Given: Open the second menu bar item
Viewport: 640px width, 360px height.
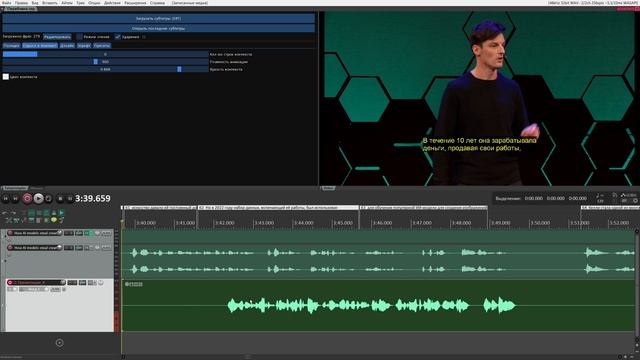Looking at the screenshot, I should pyautogui.click(x=21, y=3).
